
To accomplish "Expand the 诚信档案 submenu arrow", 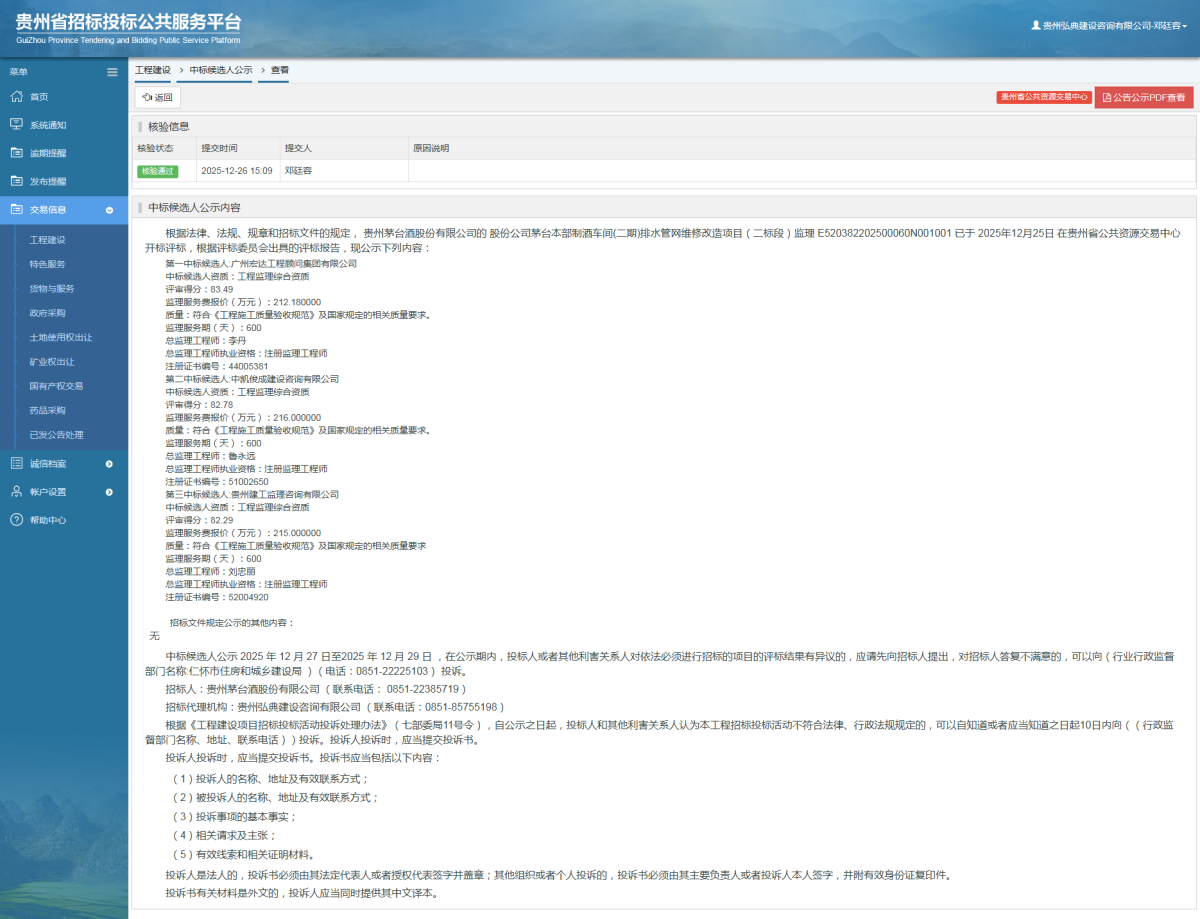I will click(109, 464).
